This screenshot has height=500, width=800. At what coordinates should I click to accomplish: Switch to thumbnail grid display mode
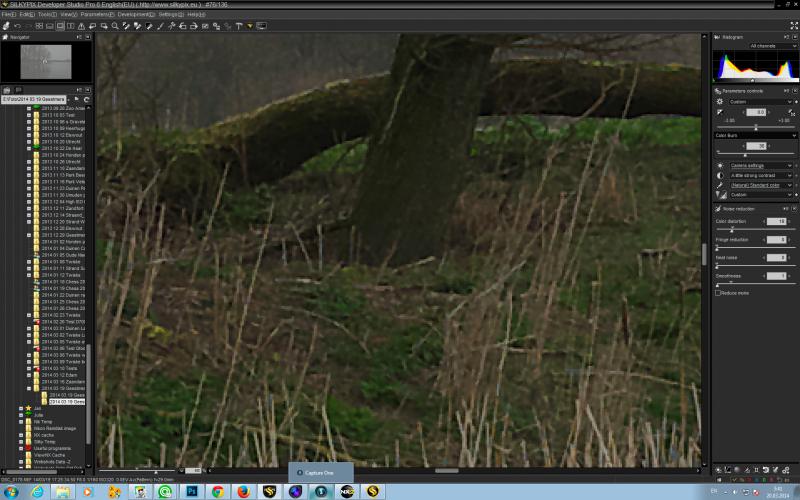coord(39,26)
